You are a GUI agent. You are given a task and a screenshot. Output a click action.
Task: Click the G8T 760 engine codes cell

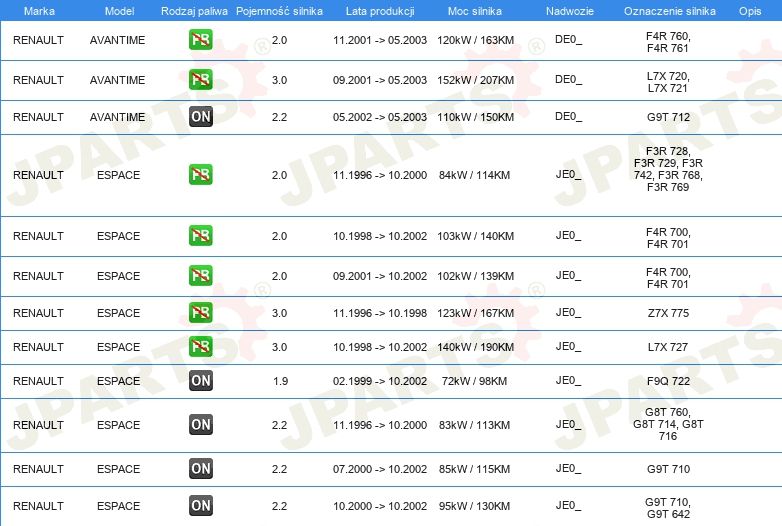668,424
